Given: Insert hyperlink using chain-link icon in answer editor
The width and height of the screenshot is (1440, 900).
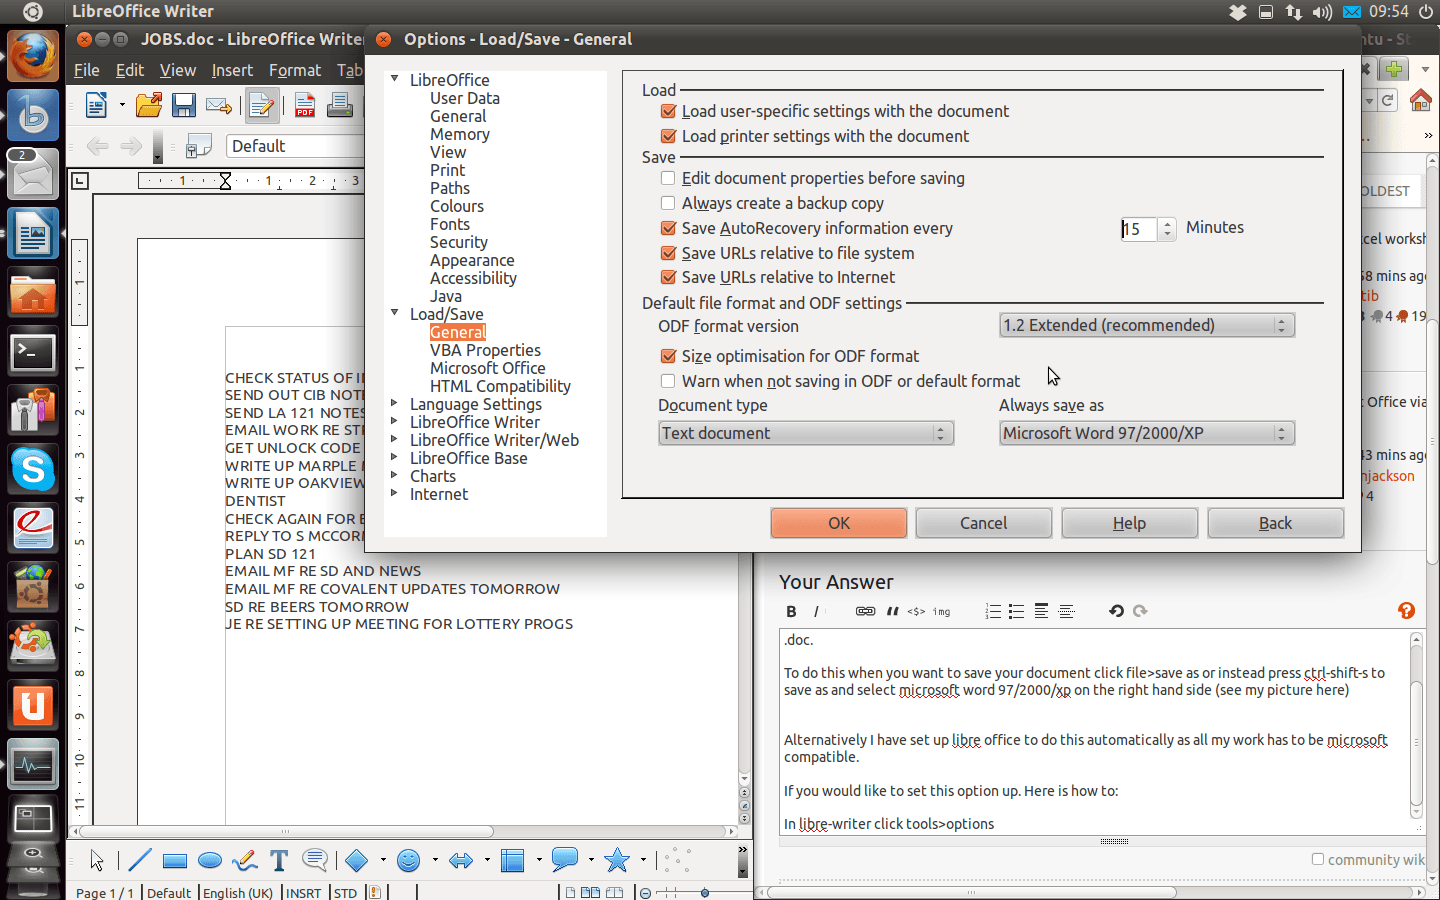Looking at the screenshot, I should click(865, 611).
